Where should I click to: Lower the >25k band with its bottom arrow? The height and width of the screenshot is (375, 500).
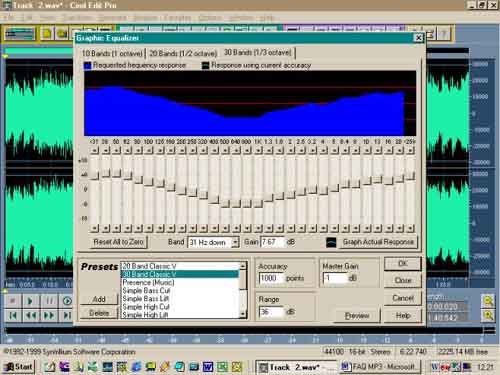(410, 228)
